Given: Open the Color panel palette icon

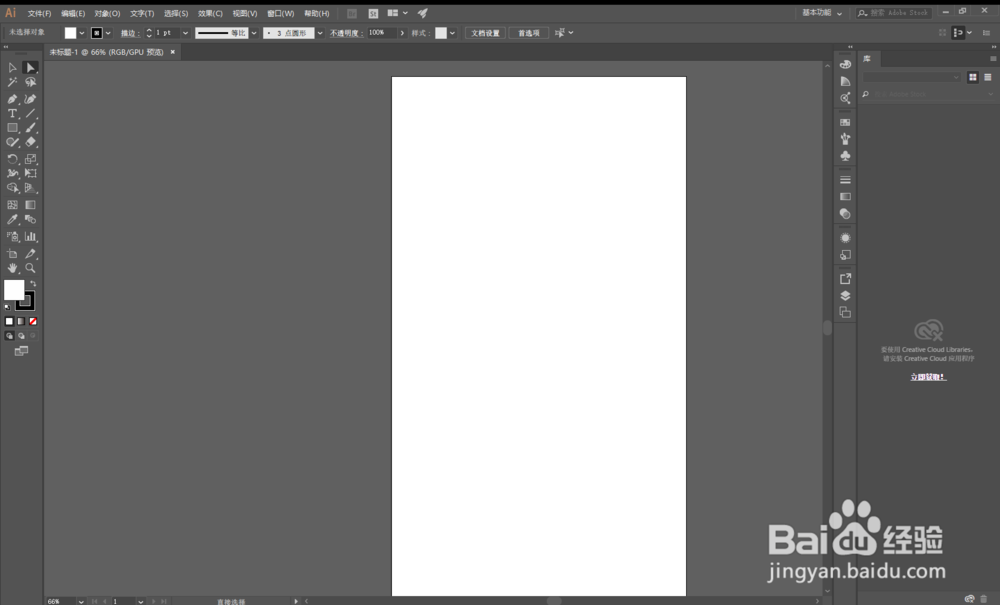Looking at the screenshot, I should [845, 64].
